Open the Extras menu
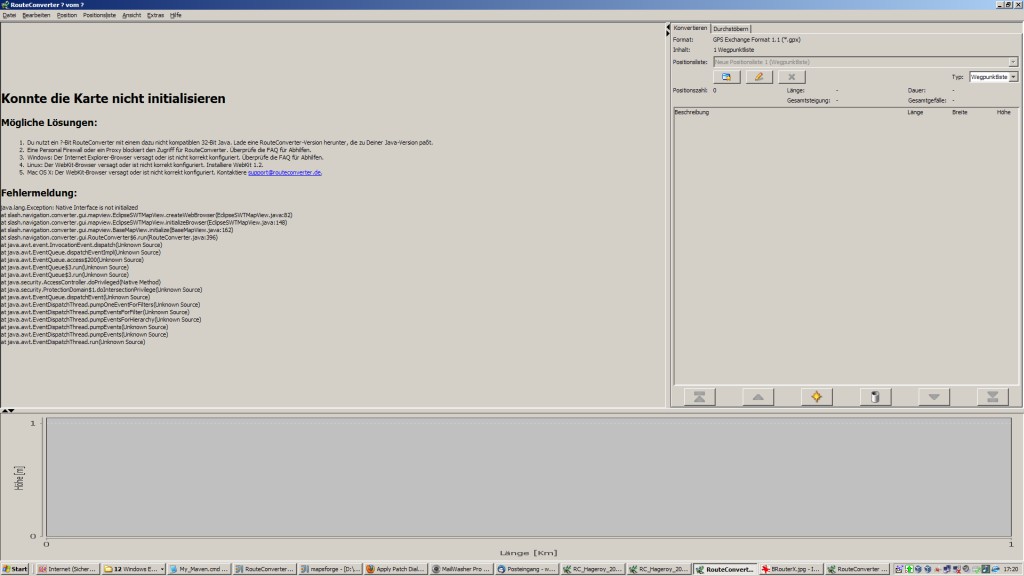 point(155,16)
